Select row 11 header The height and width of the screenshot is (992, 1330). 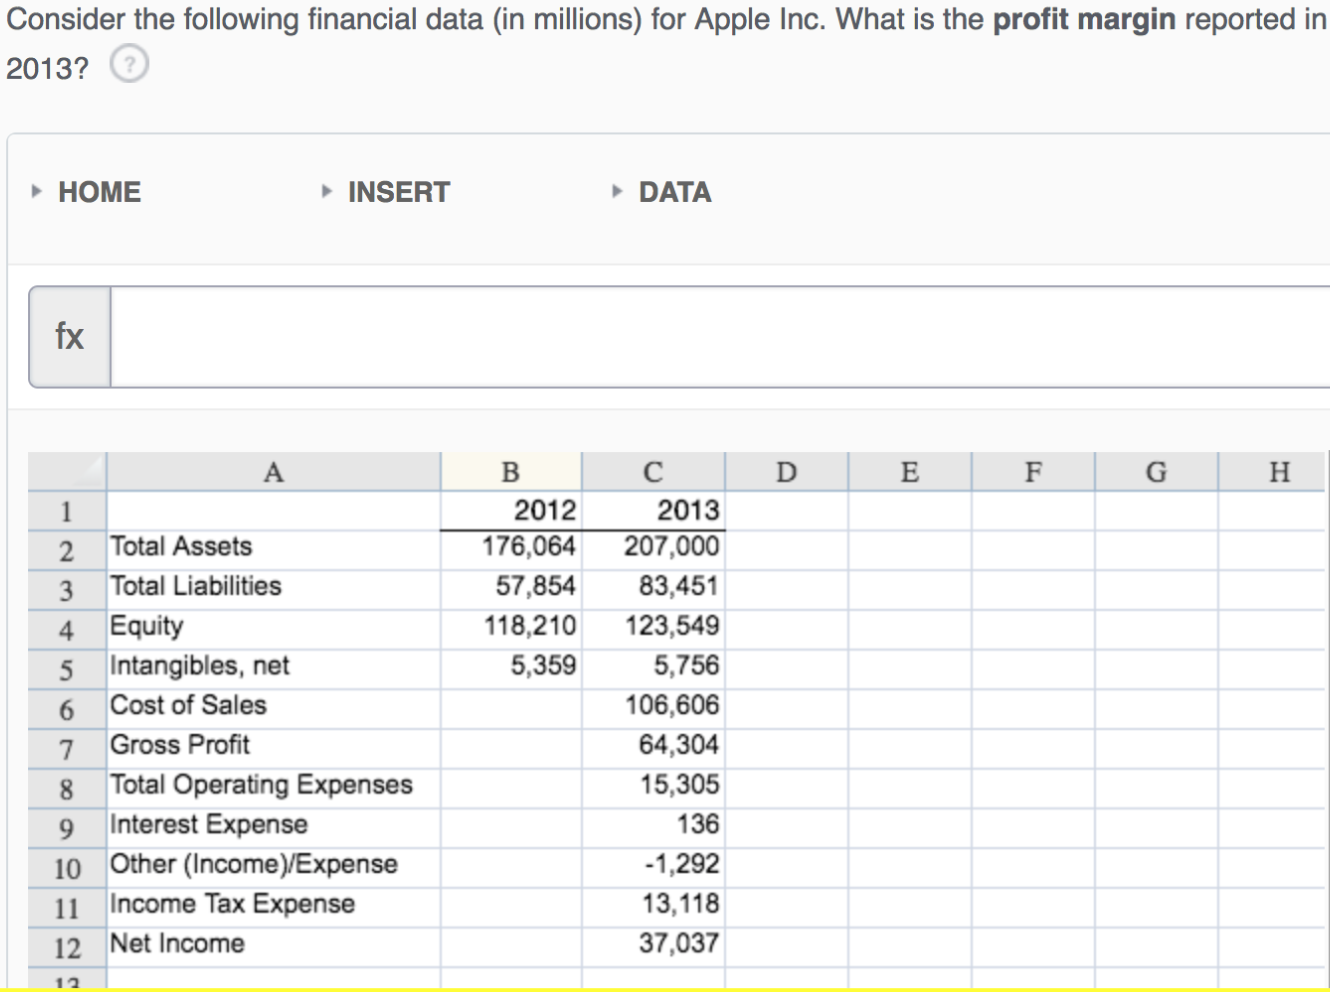(67, 908)
